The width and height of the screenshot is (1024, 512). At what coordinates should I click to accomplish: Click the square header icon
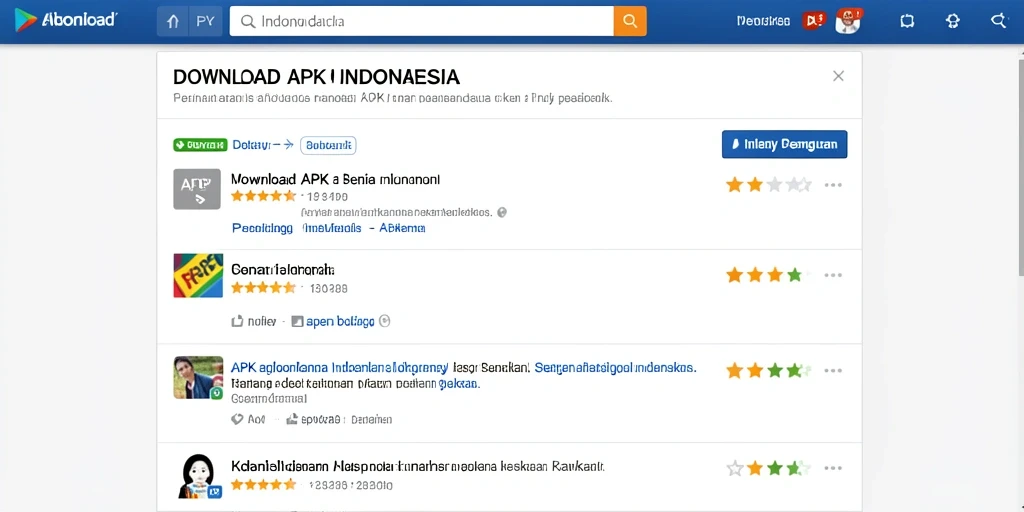click(907, 22)
